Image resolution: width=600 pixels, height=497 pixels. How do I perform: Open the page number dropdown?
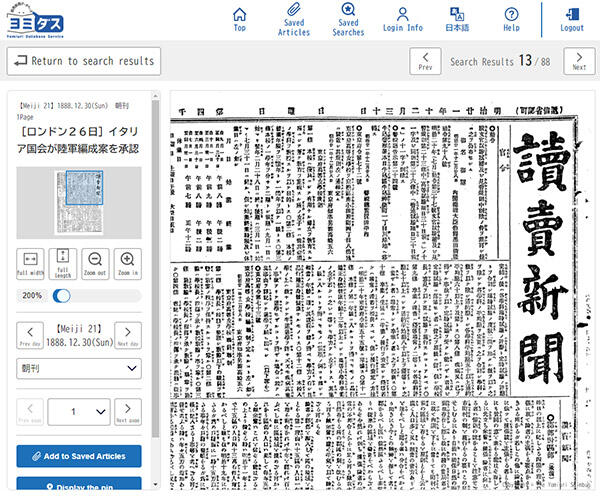click(x=79, y=412)
